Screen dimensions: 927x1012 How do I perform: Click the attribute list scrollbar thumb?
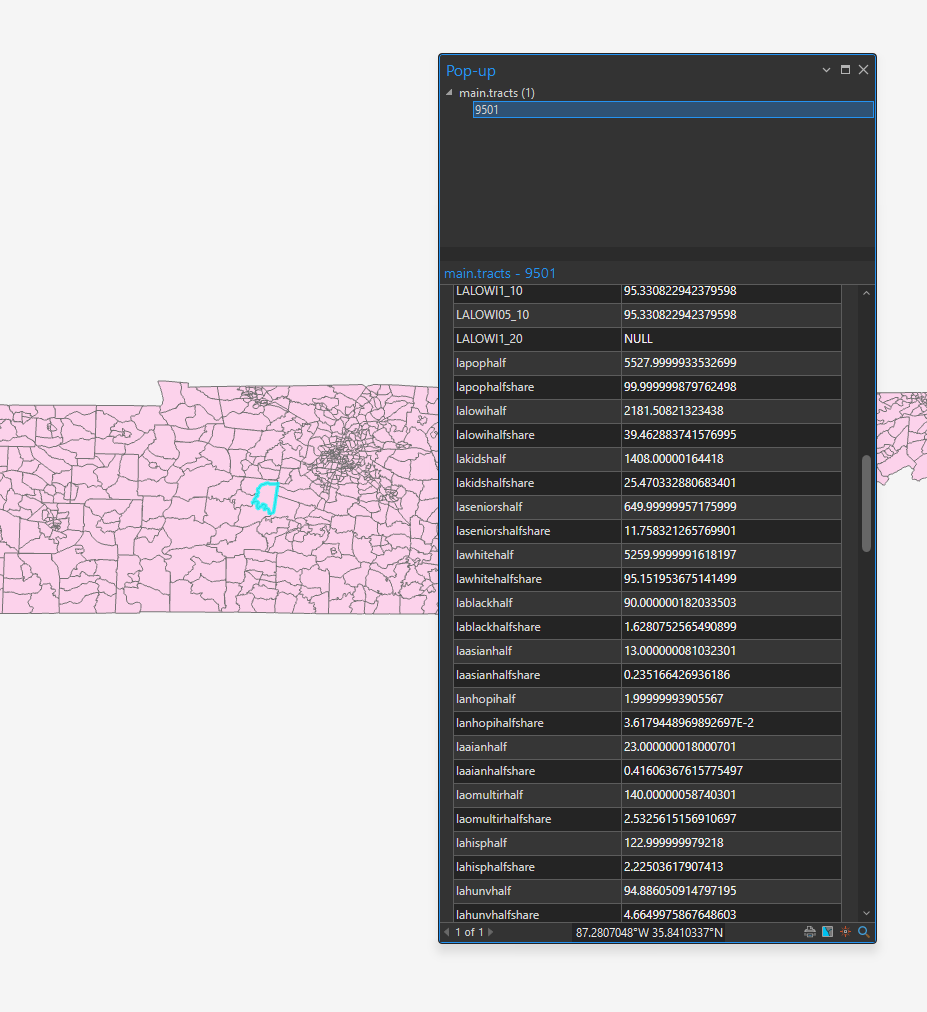(865, 500)
